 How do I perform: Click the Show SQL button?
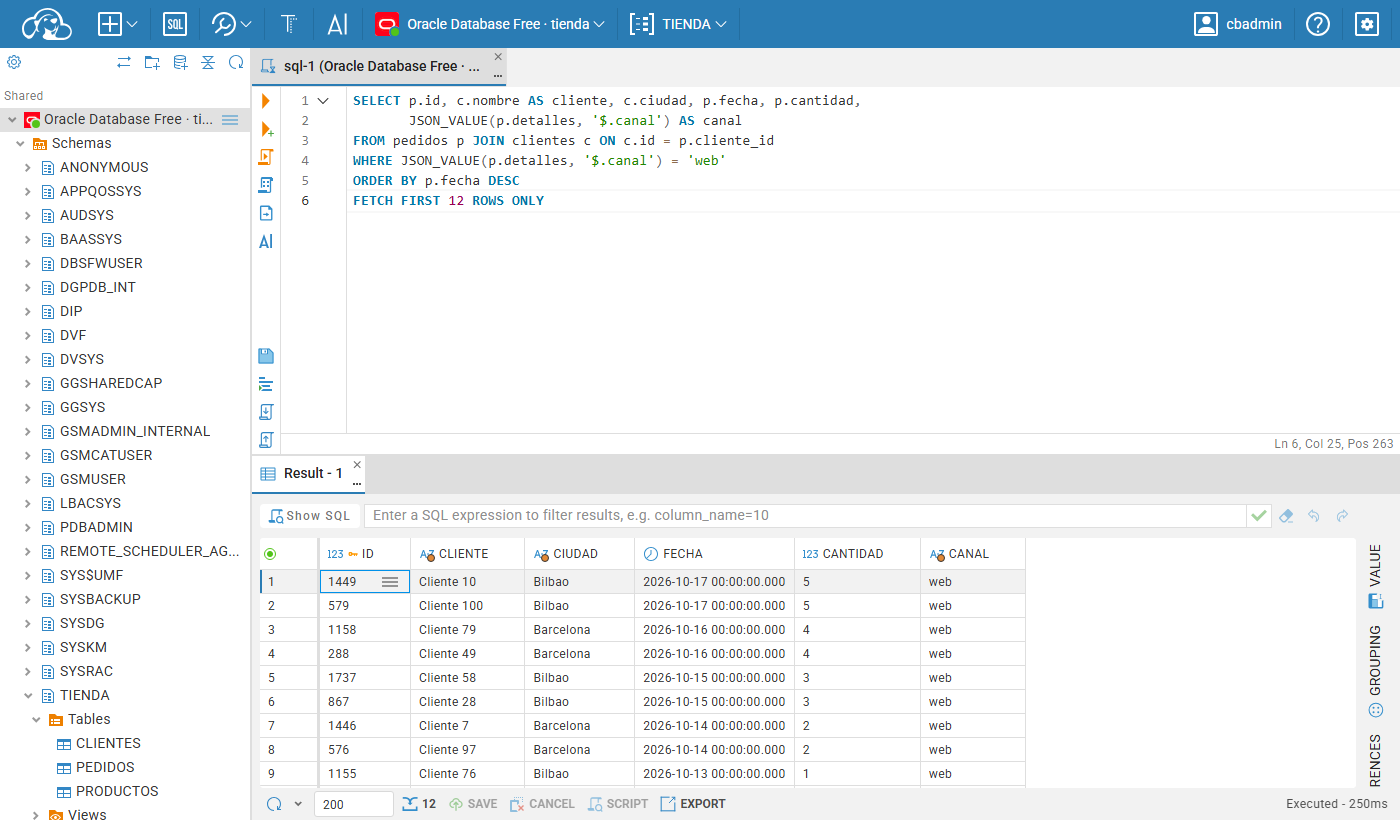coord(308,516)
